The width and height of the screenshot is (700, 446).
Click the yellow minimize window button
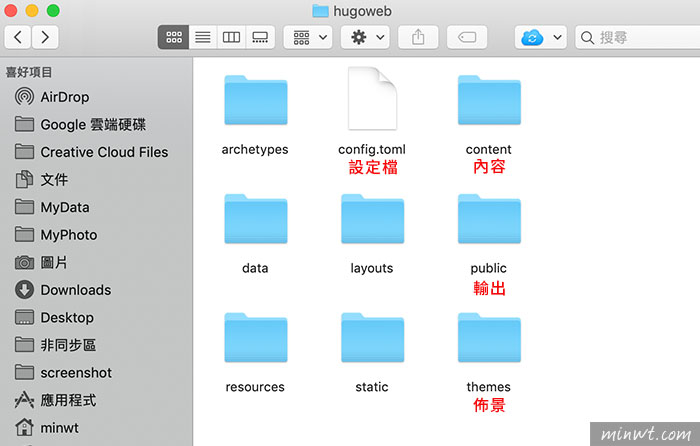coord(32,10)
